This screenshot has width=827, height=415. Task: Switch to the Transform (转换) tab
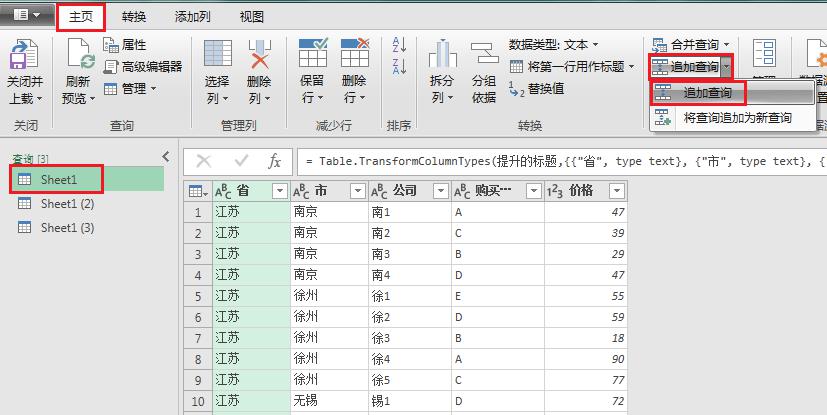(x=134, y=17)
